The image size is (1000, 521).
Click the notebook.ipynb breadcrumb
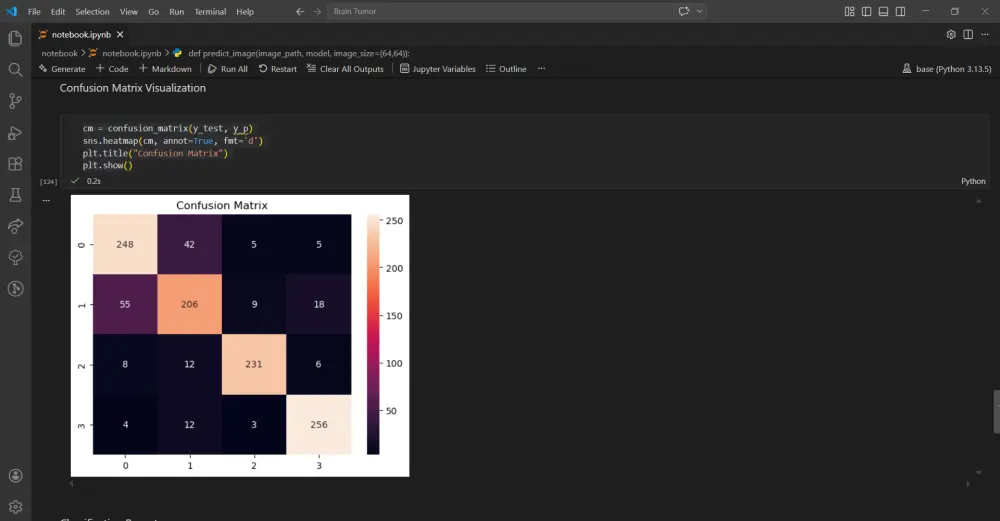coord(125,54)
